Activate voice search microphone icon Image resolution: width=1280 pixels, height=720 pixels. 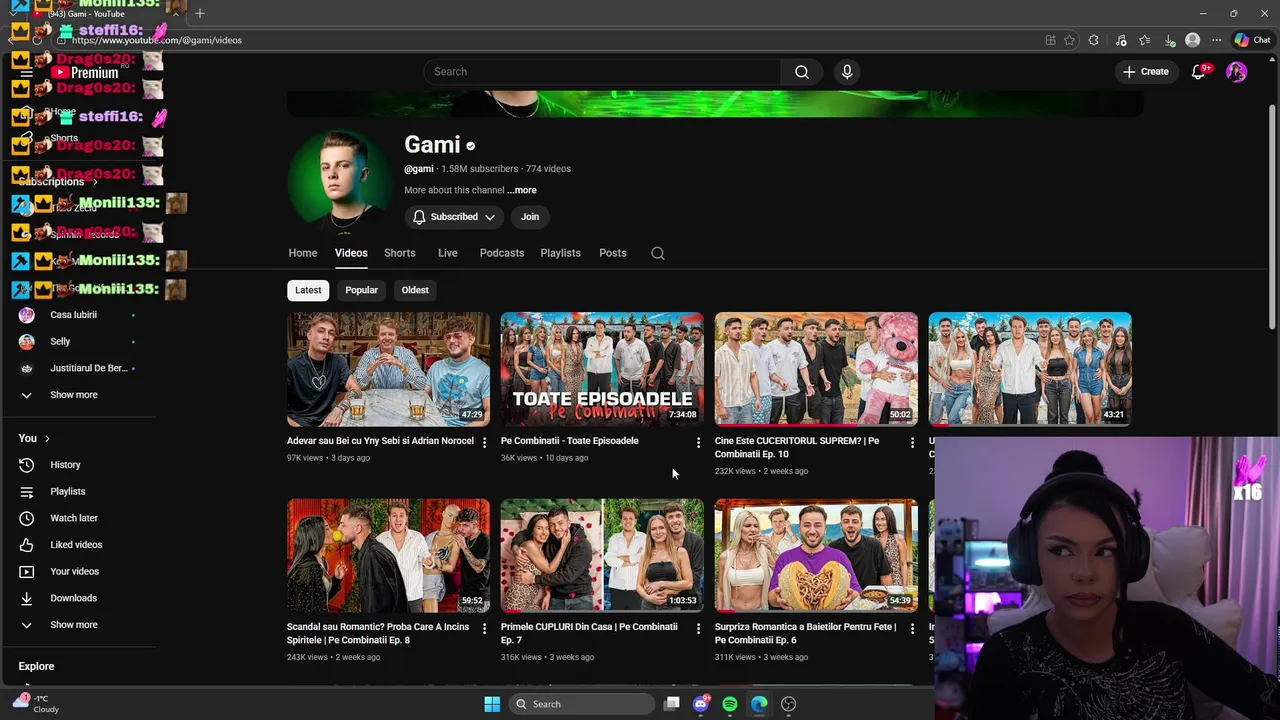click(847, 72)
